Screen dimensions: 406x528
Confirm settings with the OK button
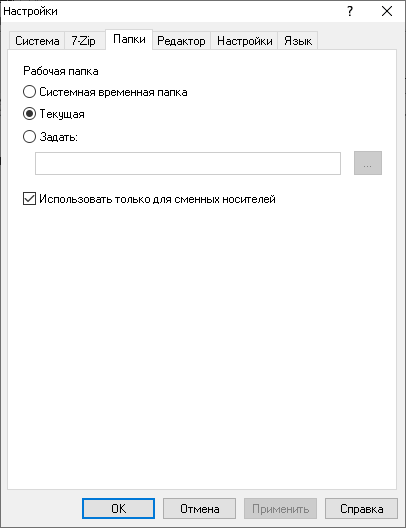pos(119,508)
